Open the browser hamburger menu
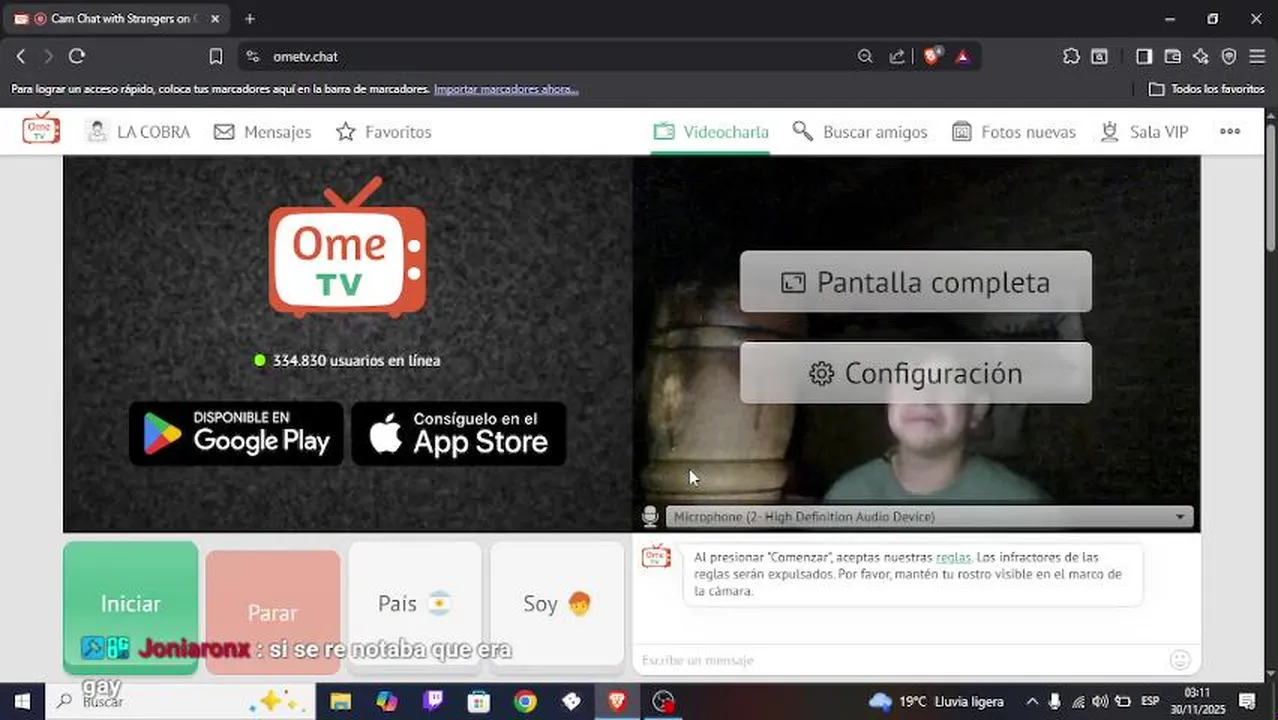Image resolution: width=1278 pixels, height=720 pixels. click(1257, 57)
